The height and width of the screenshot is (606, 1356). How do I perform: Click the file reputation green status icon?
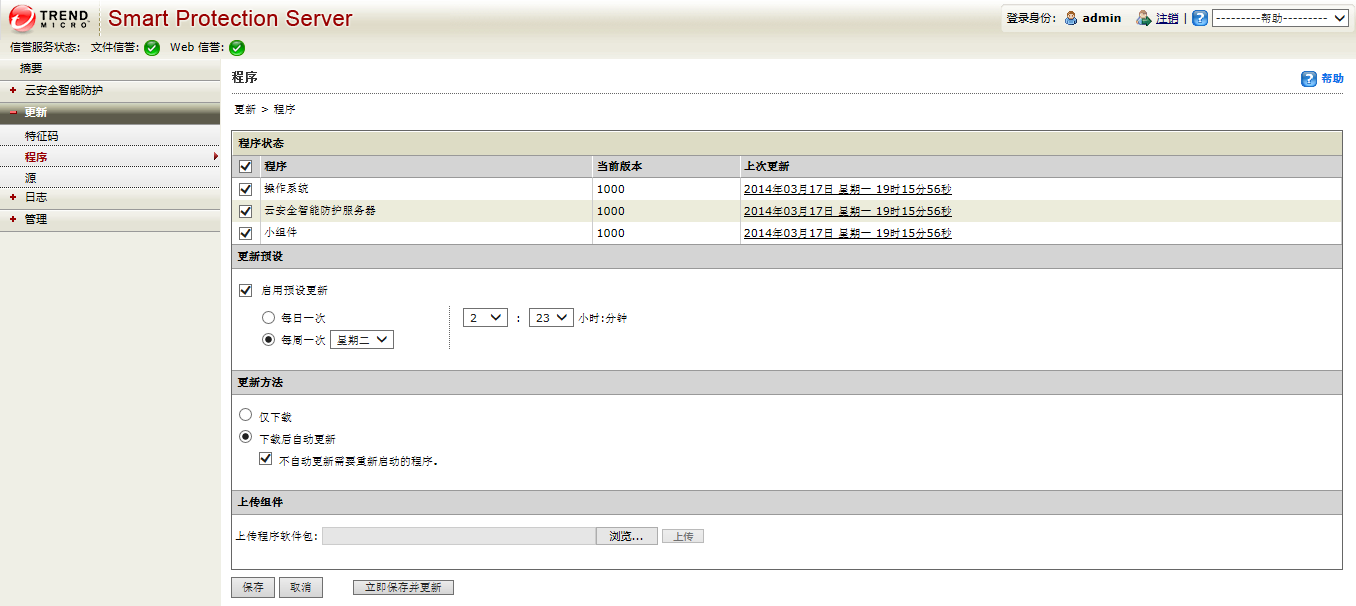(152, 48)
